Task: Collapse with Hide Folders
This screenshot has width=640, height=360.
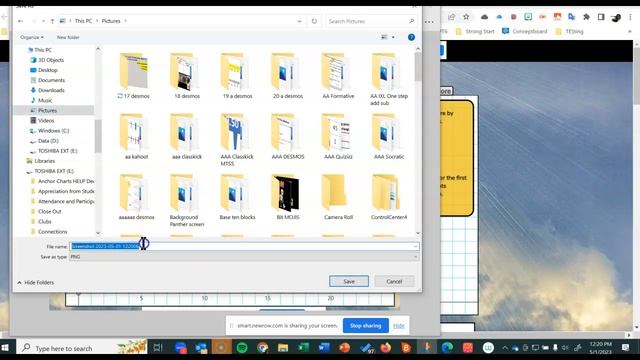Action: click(36, 282)
